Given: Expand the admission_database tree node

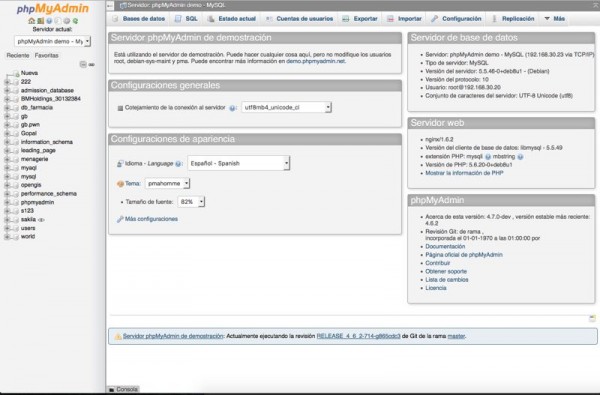Looking at the screenshot, I should 7,90.
